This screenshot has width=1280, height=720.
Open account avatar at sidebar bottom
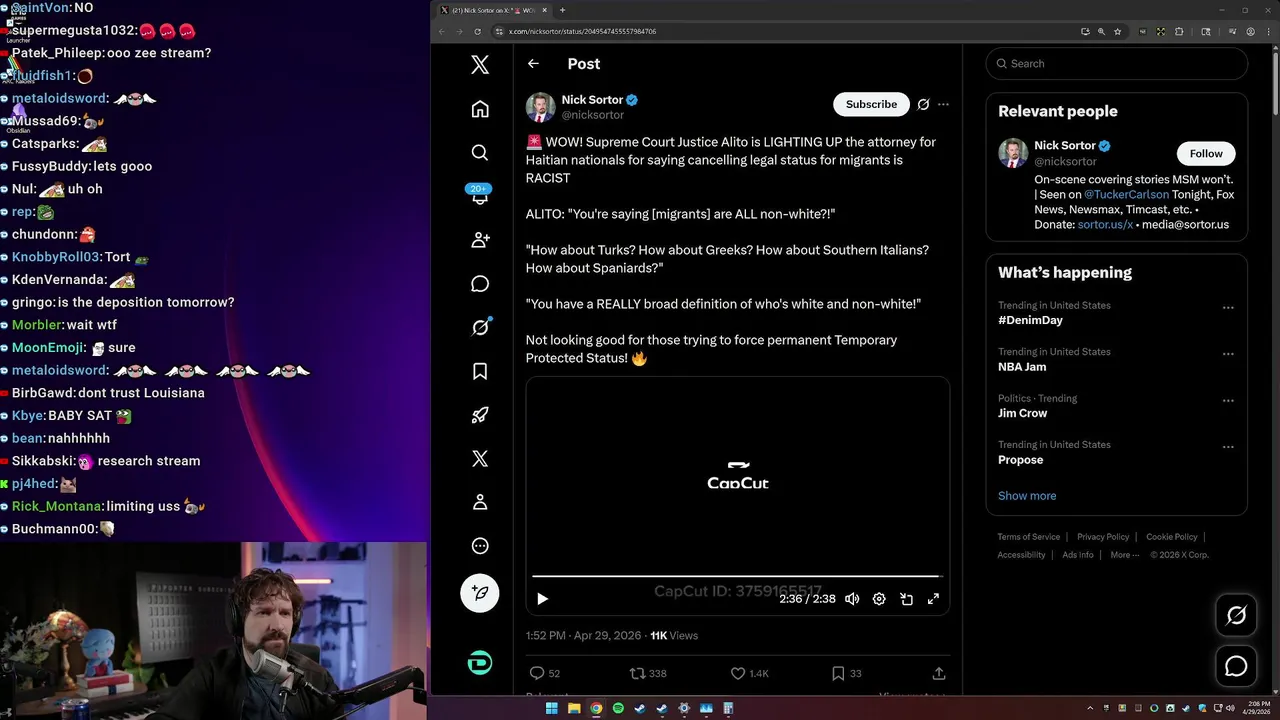tap(480, 663)
